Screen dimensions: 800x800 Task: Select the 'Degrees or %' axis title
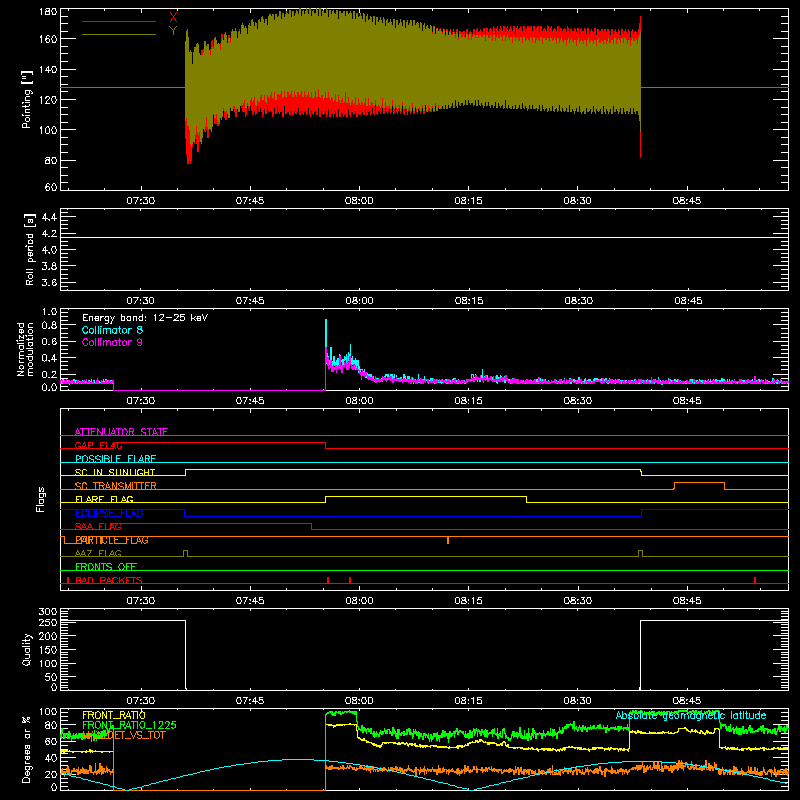(27, 749)
